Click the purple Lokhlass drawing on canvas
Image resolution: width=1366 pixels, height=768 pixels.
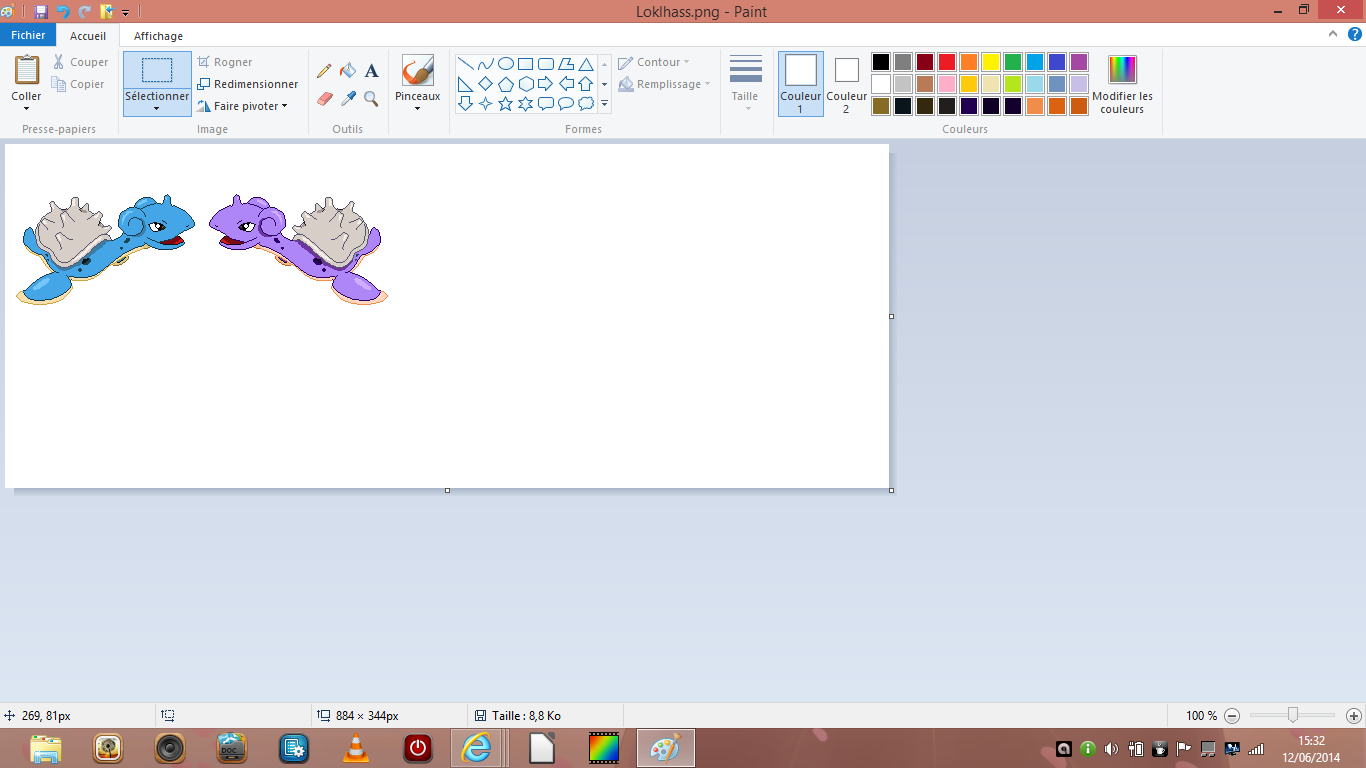(298, 250)
